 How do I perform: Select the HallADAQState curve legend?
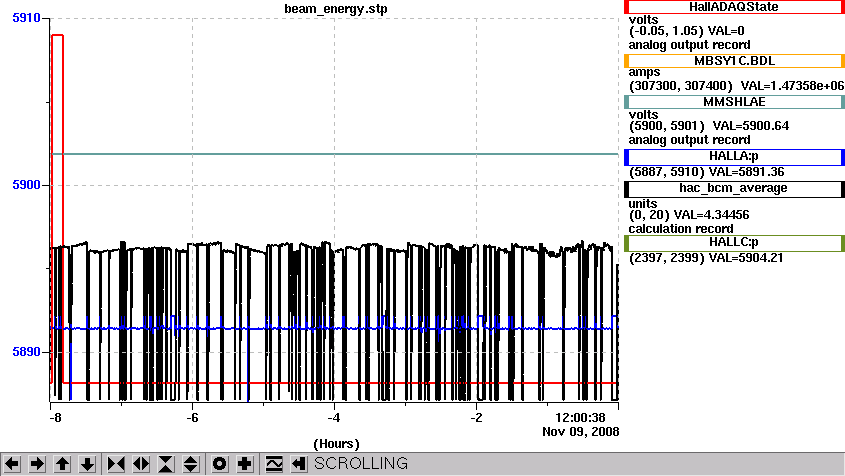coord(734,7)
